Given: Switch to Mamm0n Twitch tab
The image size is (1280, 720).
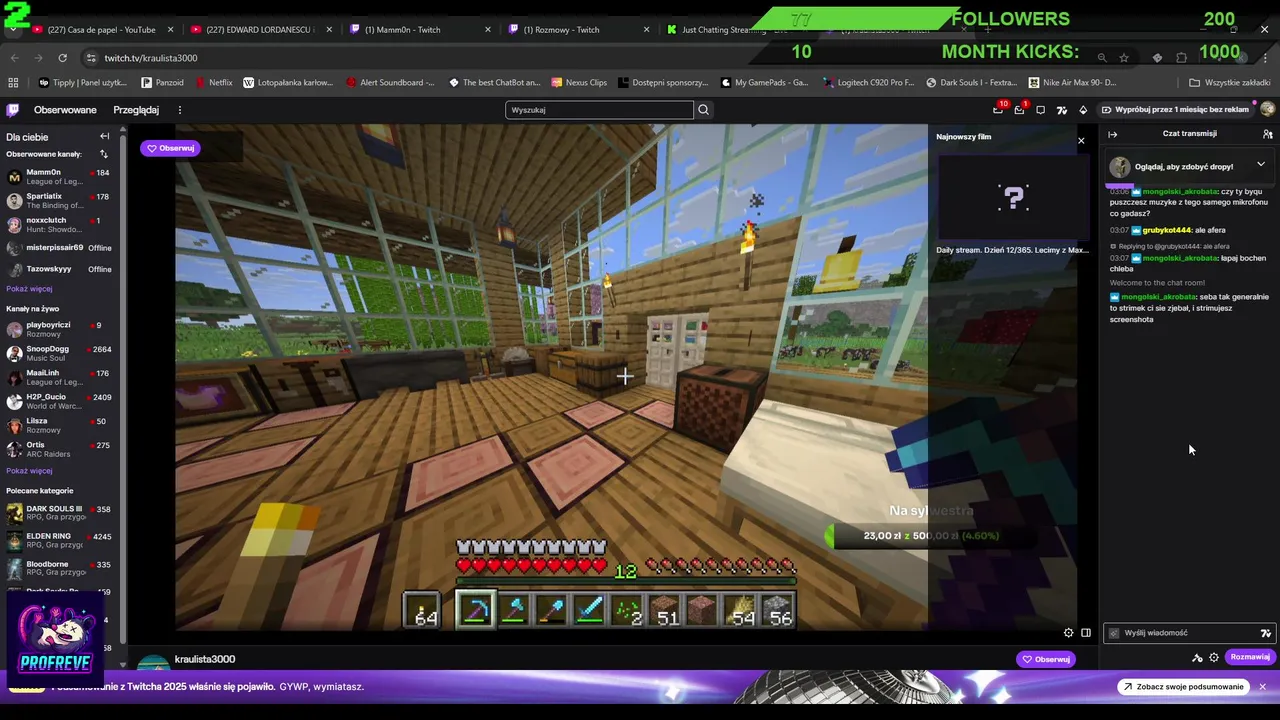Looking at the screenshot, I should [x=420, y=30].
